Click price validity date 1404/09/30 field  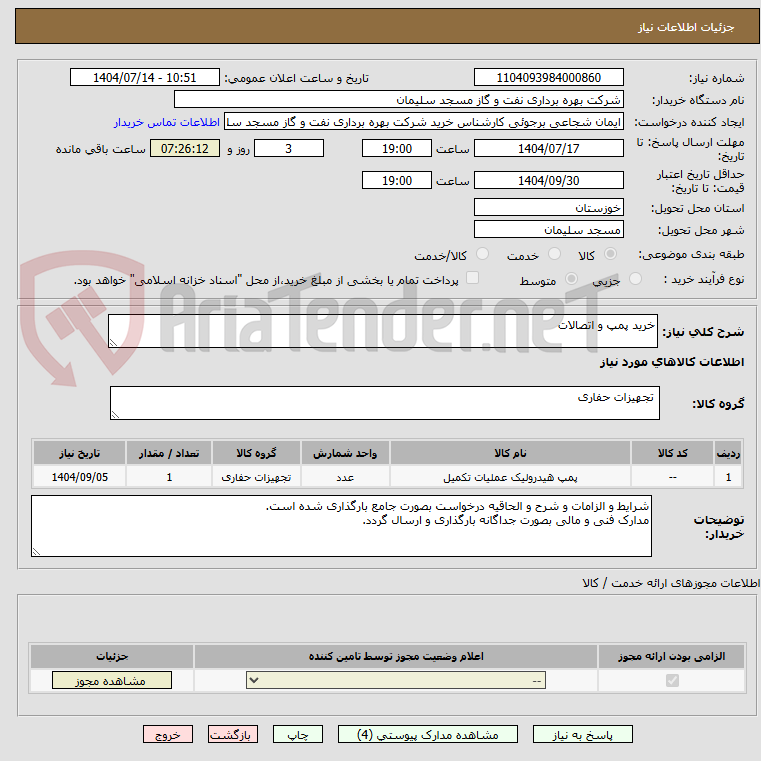548,181
